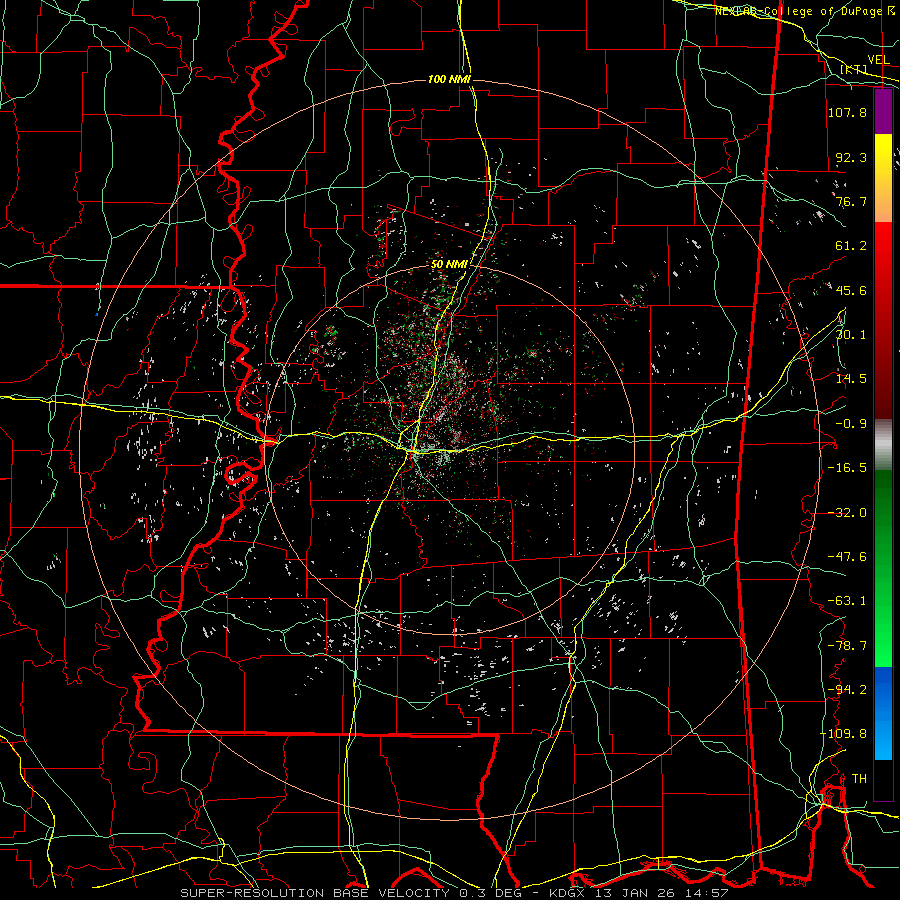The height and width of the screenshot is (900, 900).
Task: Click the Super-Resolution Base Velocity caption
Action: point(454,893)
